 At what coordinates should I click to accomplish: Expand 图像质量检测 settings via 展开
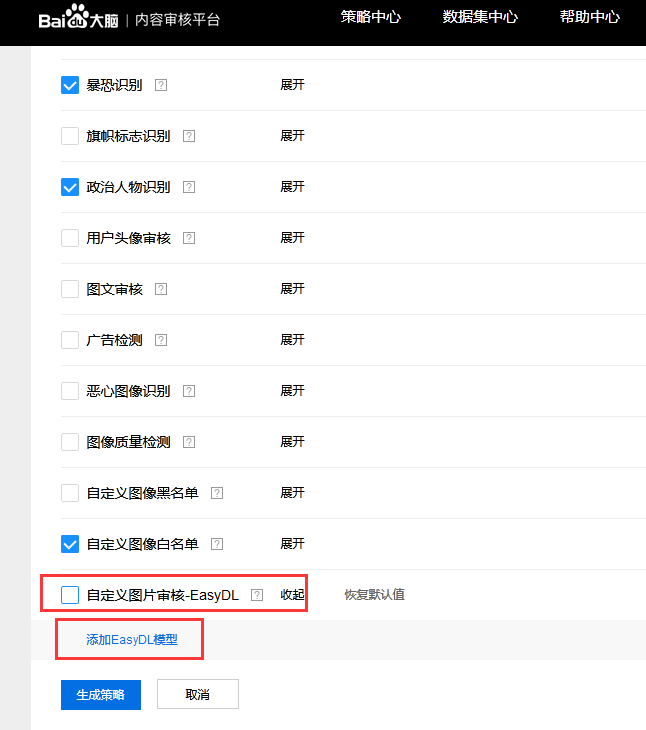coord(292,441)
